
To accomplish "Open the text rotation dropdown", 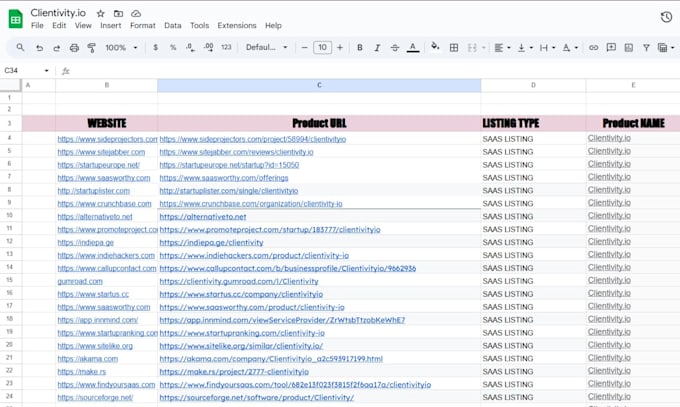I will [x=570, y=47].
